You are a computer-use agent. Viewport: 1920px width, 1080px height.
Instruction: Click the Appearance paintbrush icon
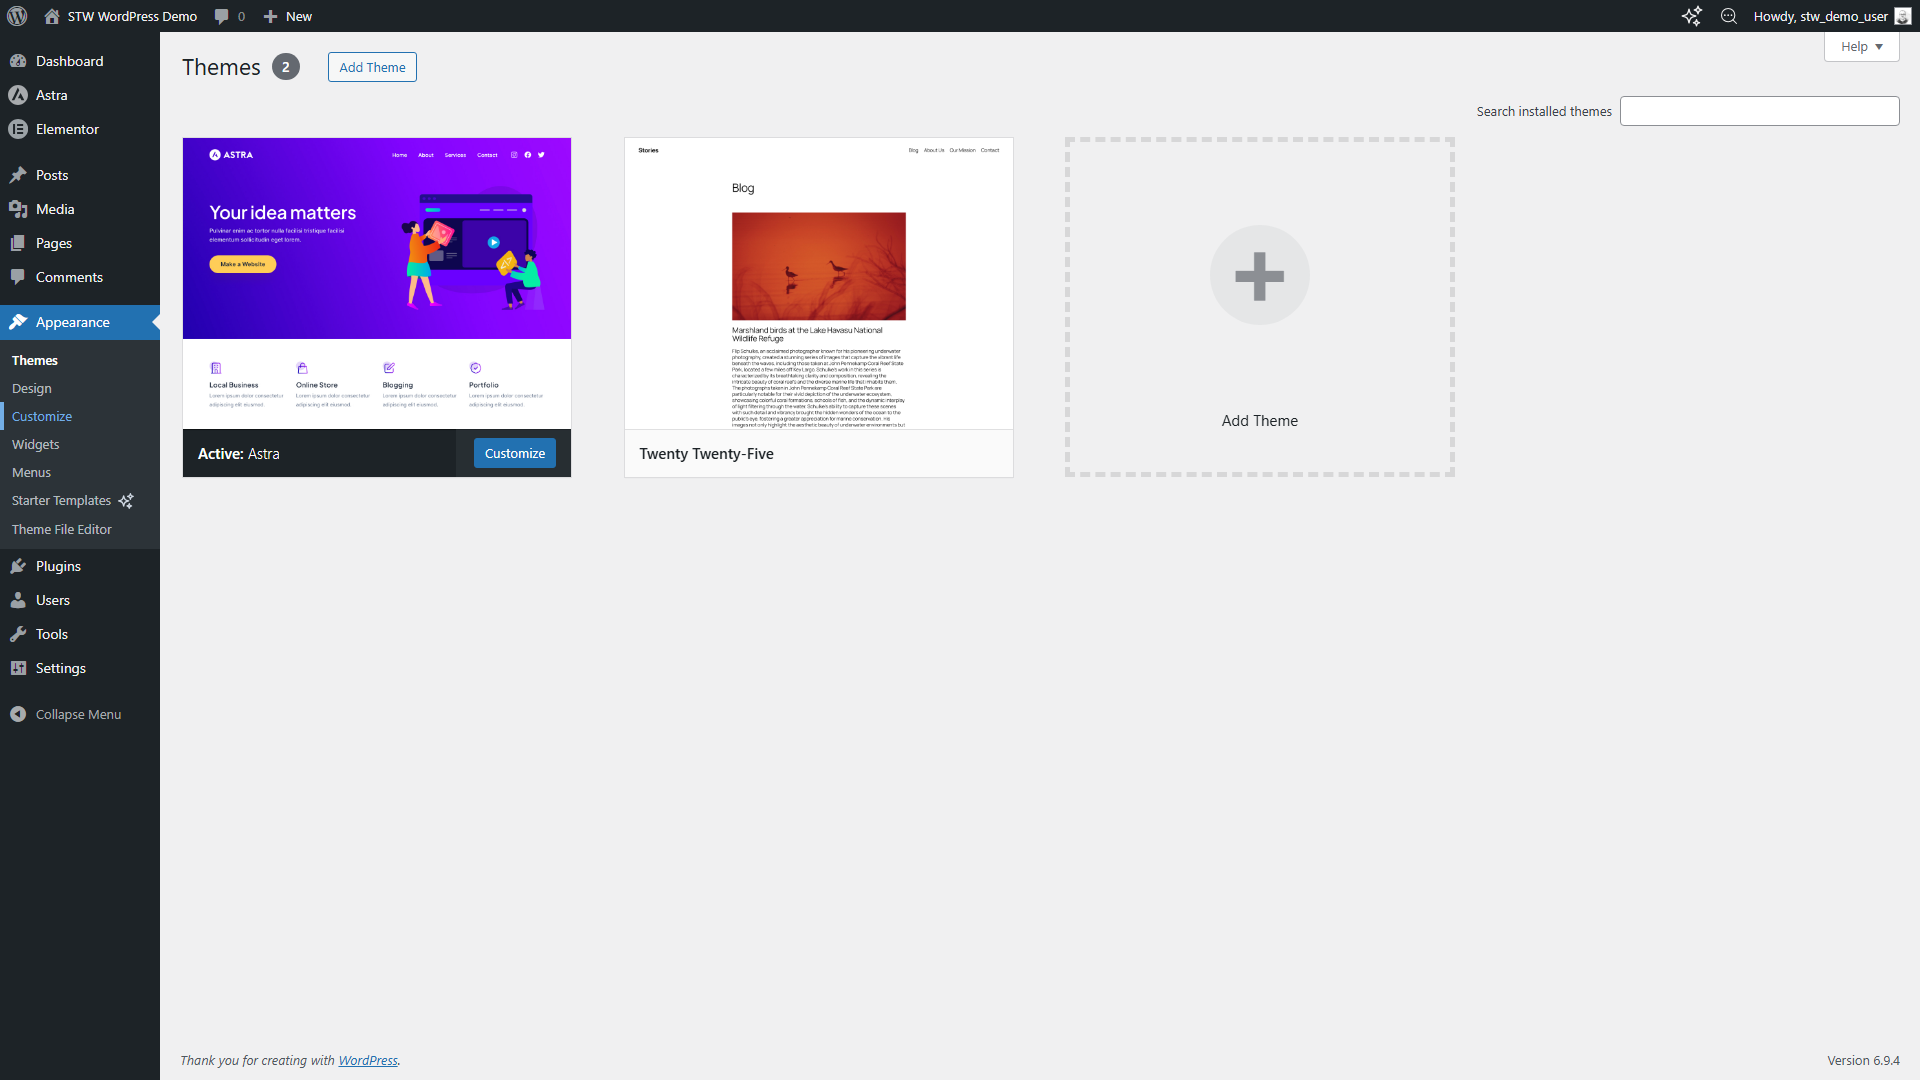pos(18,322)
